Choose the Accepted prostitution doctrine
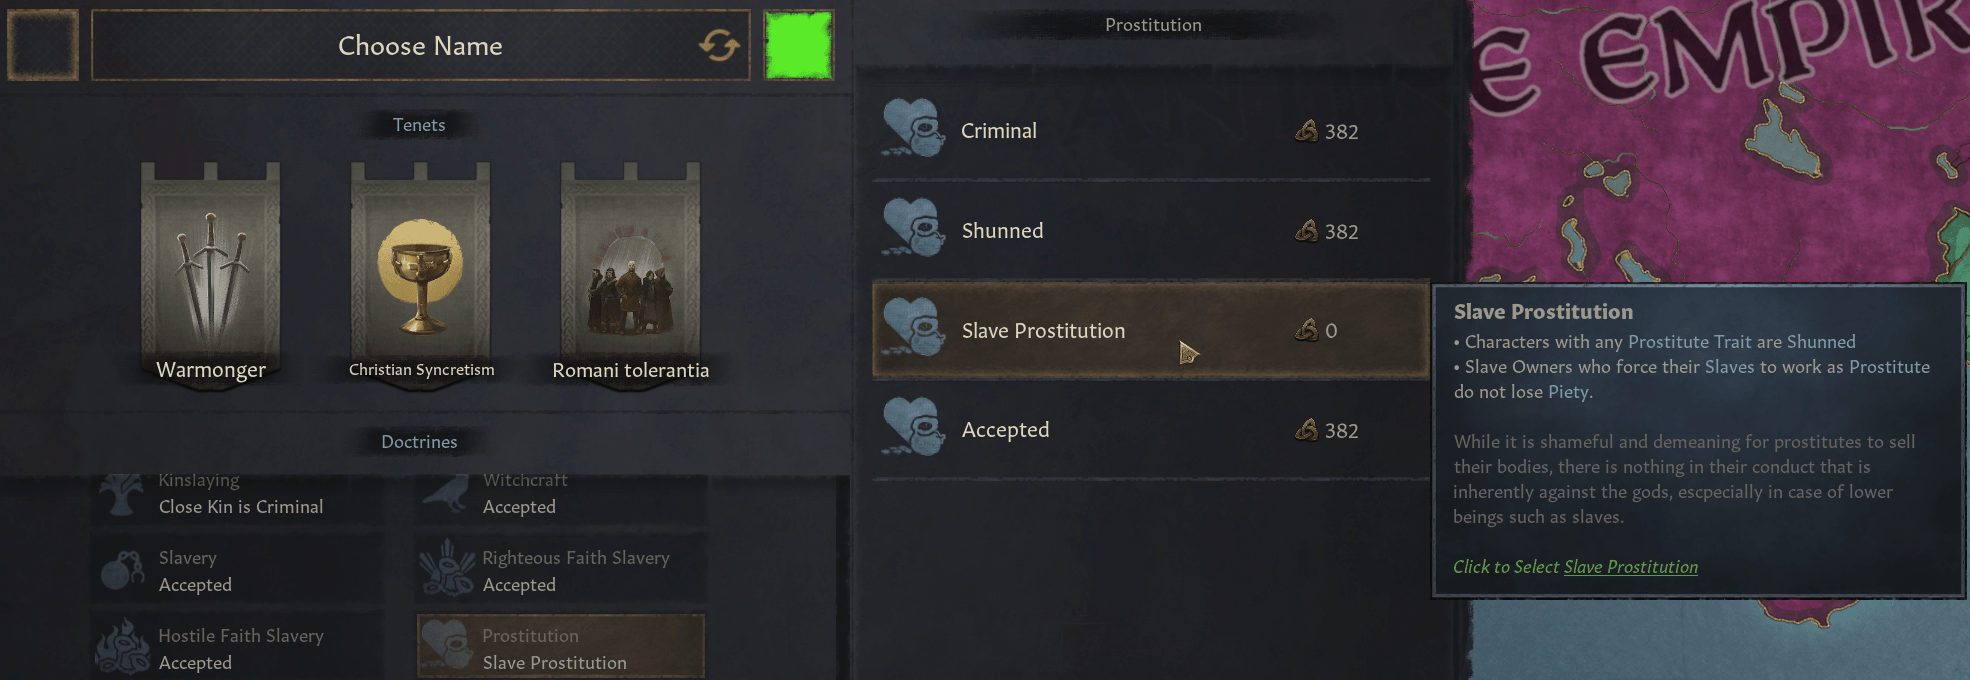1970x680 pixels. coord(1151,430)
